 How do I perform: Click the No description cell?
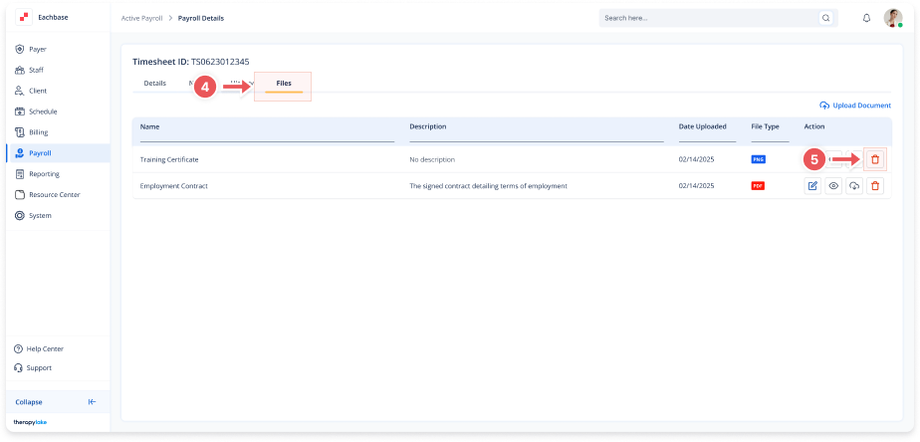[x=432, y=160]
